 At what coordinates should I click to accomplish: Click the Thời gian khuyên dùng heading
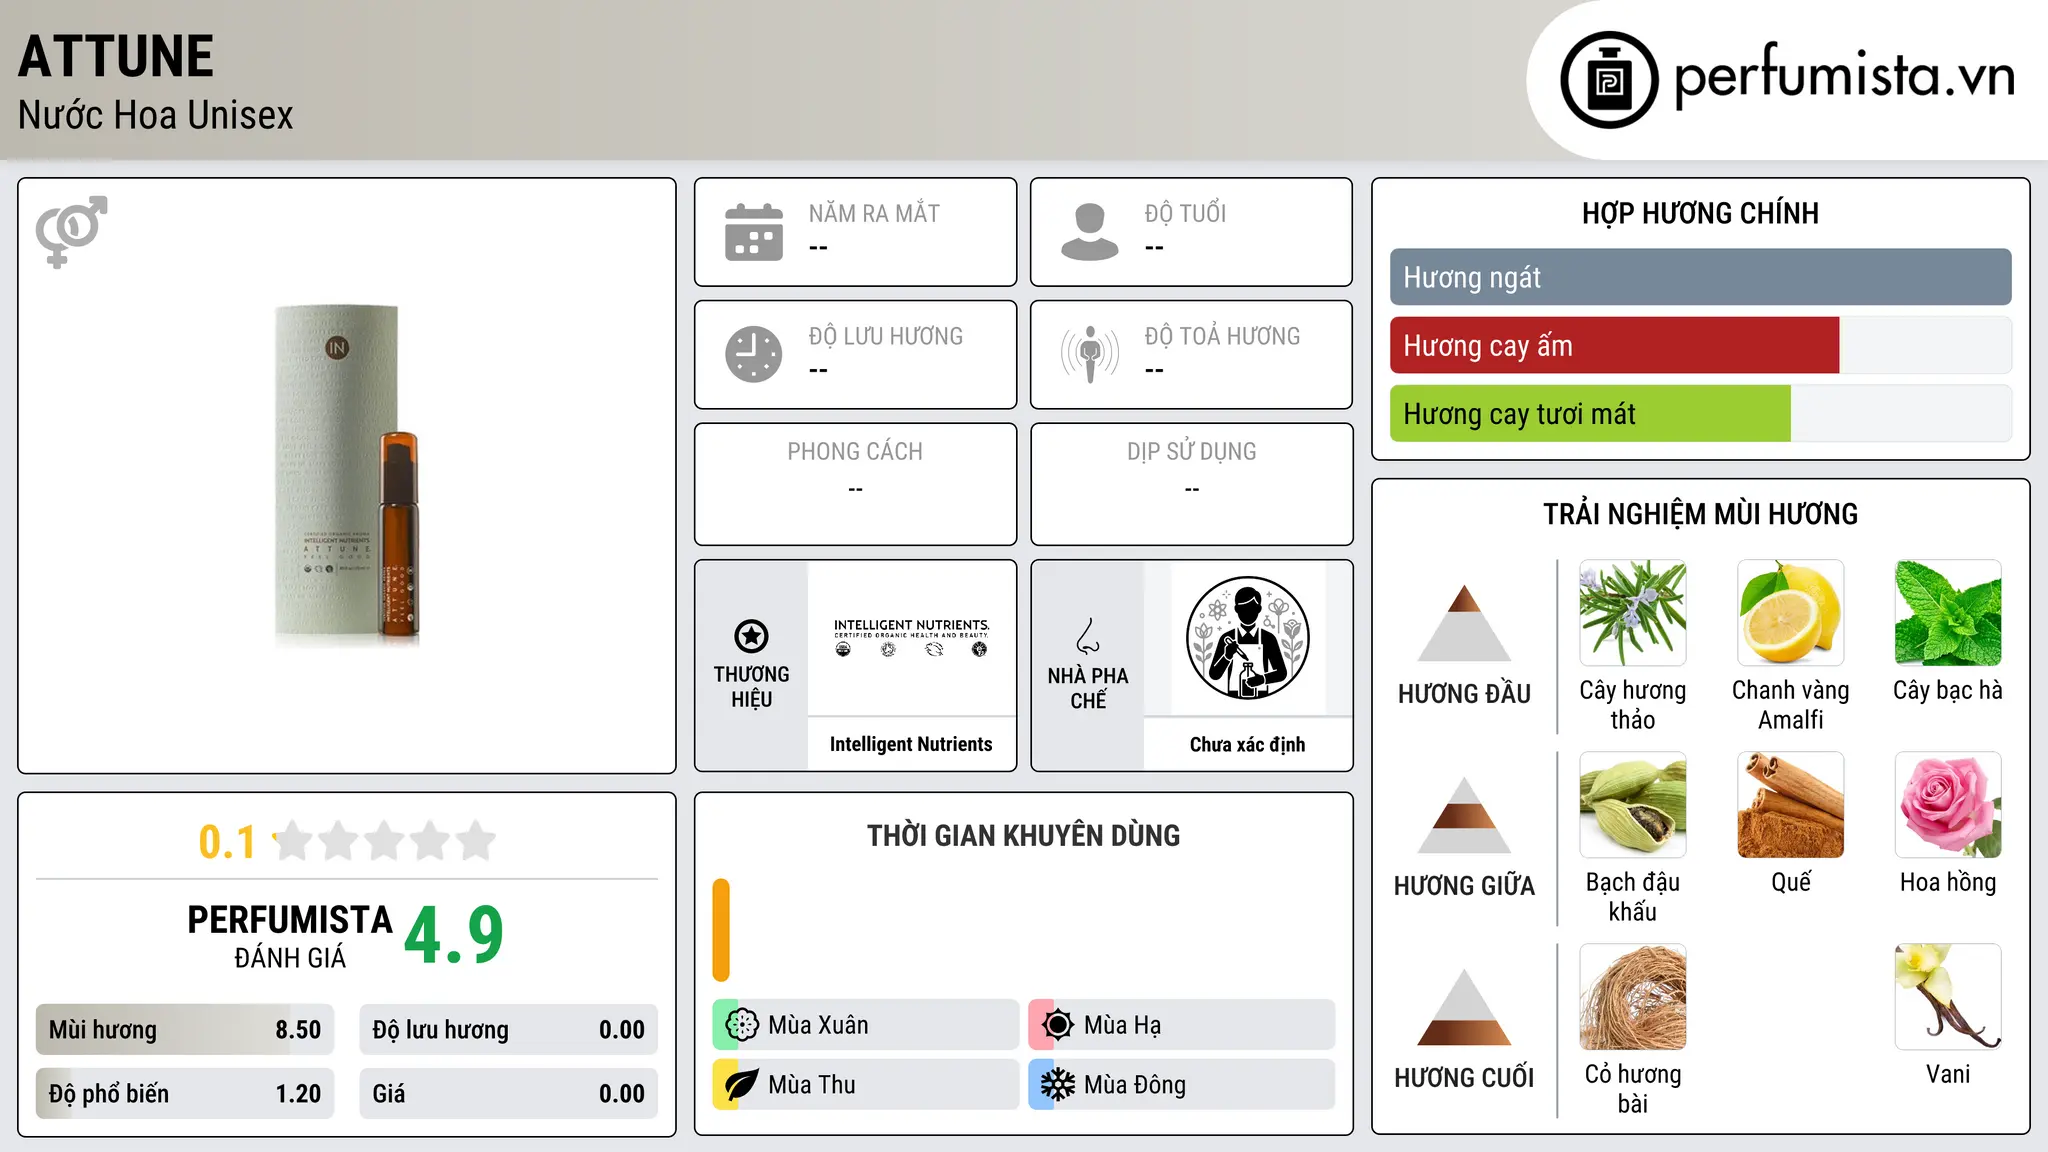[1023, 835]
